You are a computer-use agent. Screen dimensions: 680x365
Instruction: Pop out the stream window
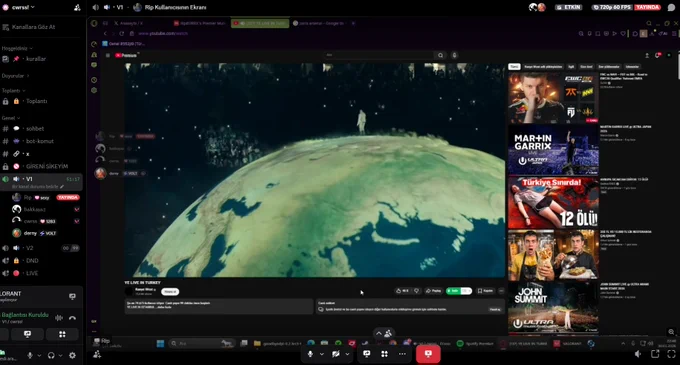click(x=655, y=354)
